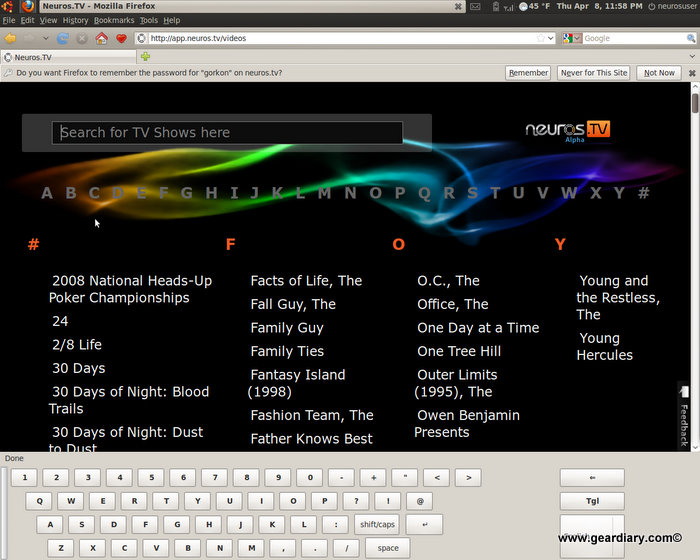This screenshot has height=560, width=700.
Task: Jump to letter F in alphabet index
Action: click(x=164, y=193)
